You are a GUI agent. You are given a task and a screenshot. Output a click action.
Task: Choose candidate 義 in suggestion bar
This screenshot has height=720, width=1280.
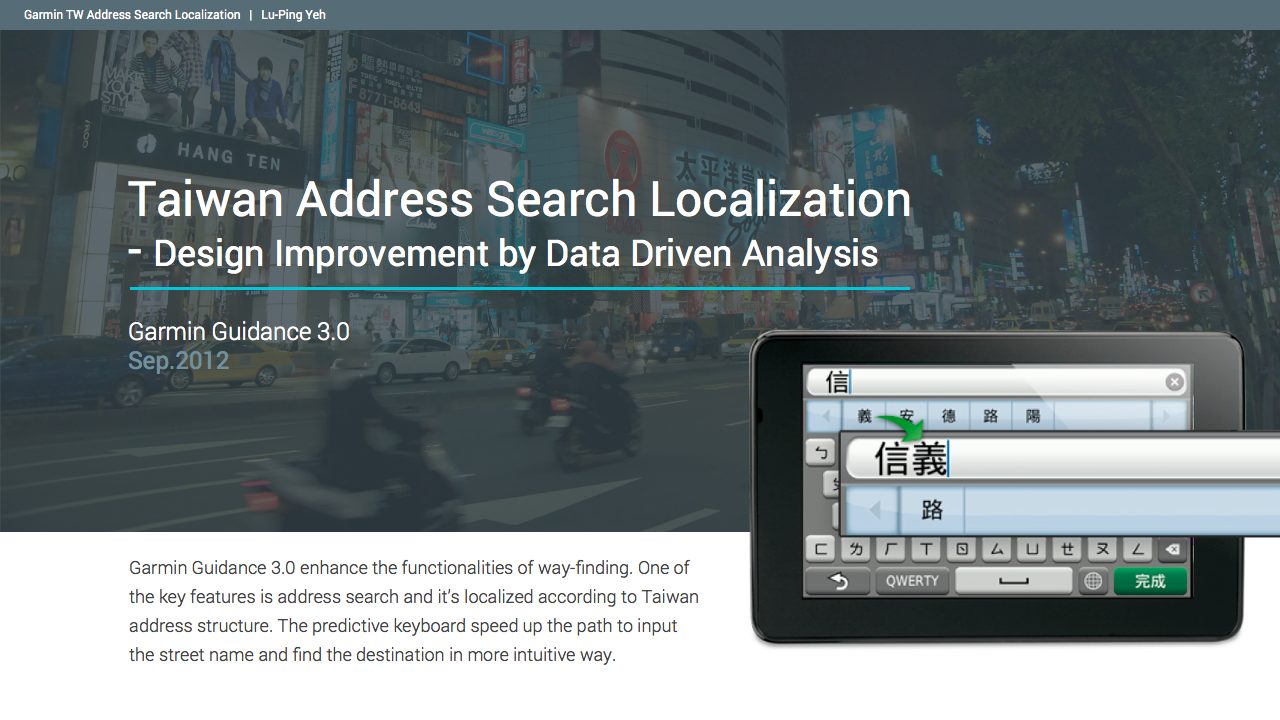[865, 416]
